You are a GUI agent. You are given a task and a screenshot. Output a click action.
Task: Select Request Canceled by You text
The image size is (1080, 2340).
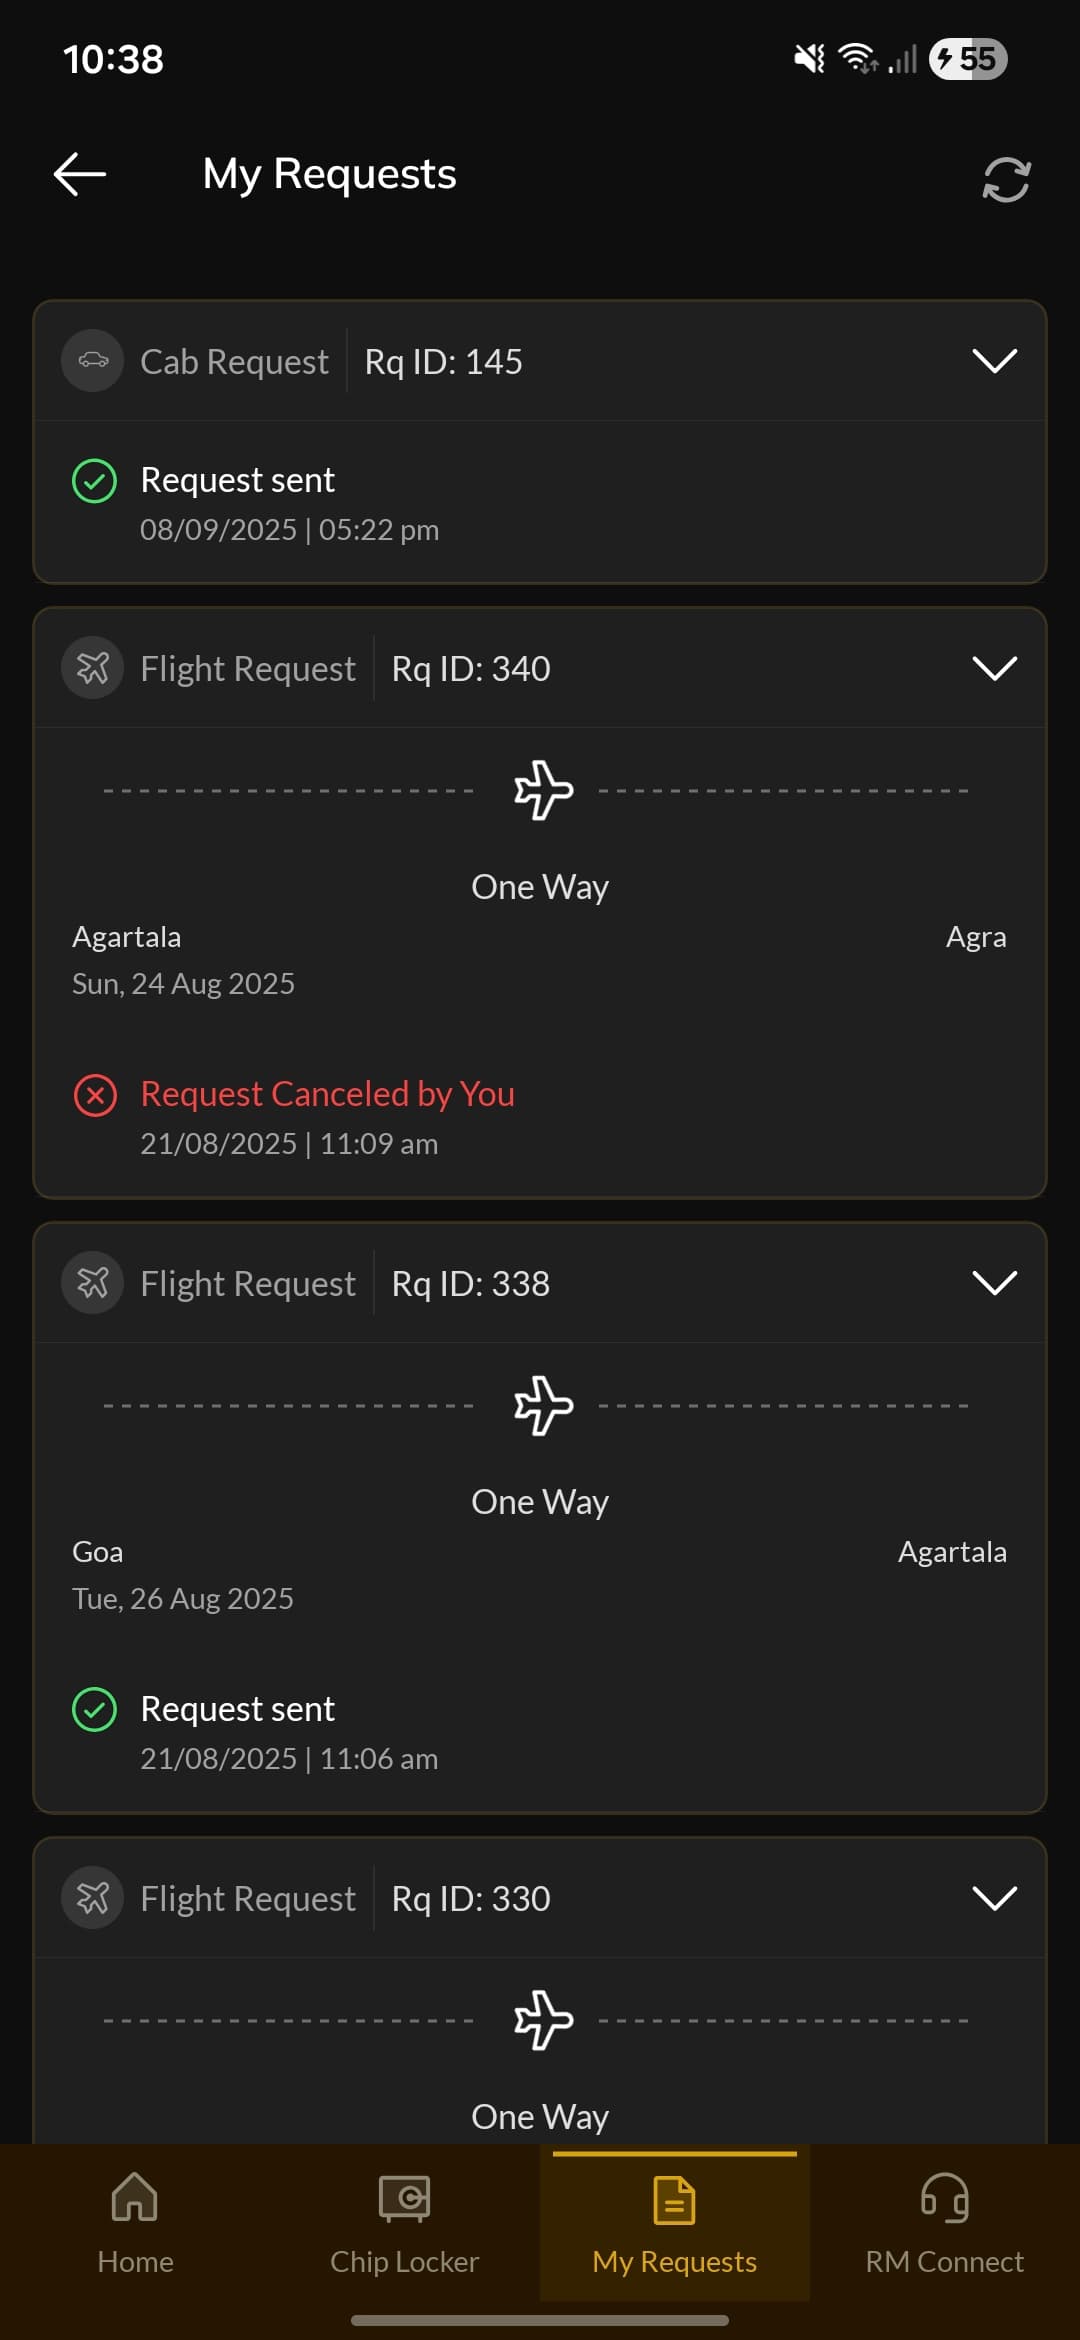327,1094
